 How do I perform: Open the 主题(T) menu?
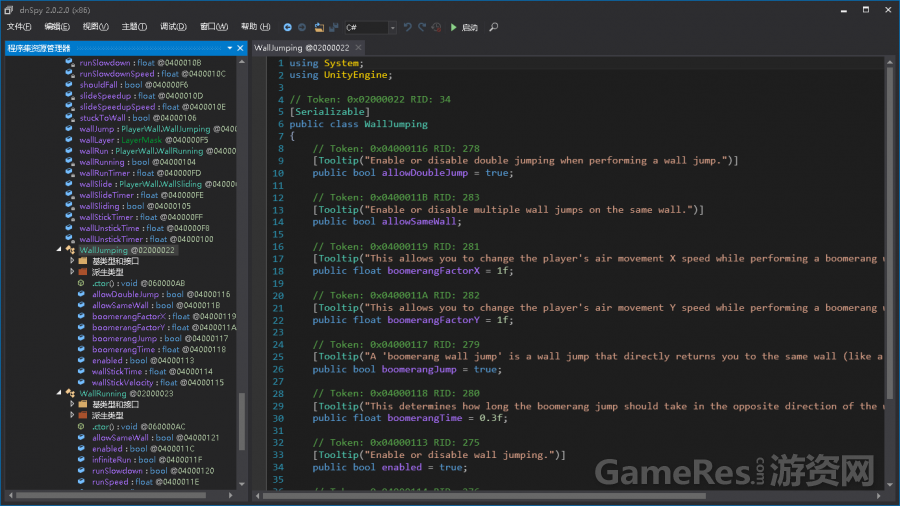click(x=134, y=27)
